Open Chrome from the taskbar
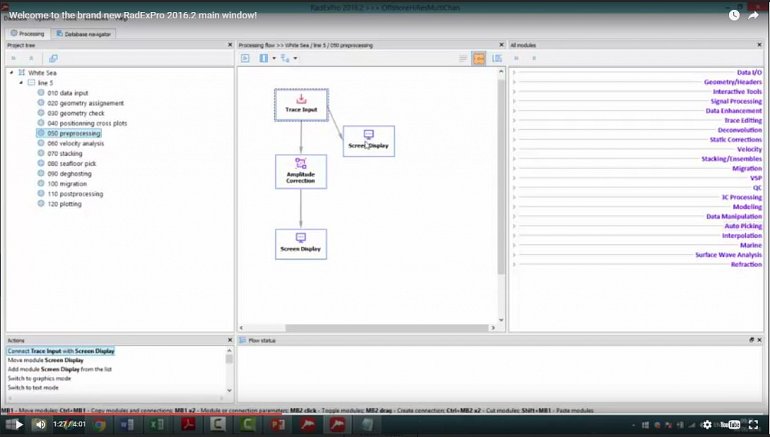 (100, 425)
